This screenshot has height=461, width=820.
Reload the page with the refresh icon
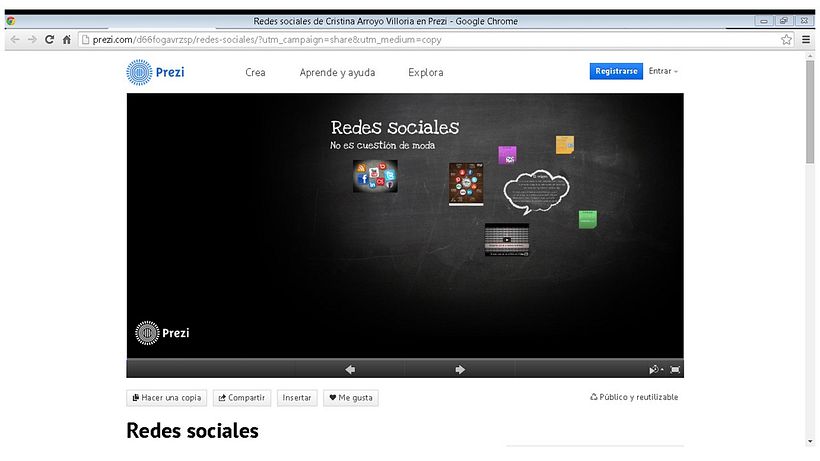[49, 40]
